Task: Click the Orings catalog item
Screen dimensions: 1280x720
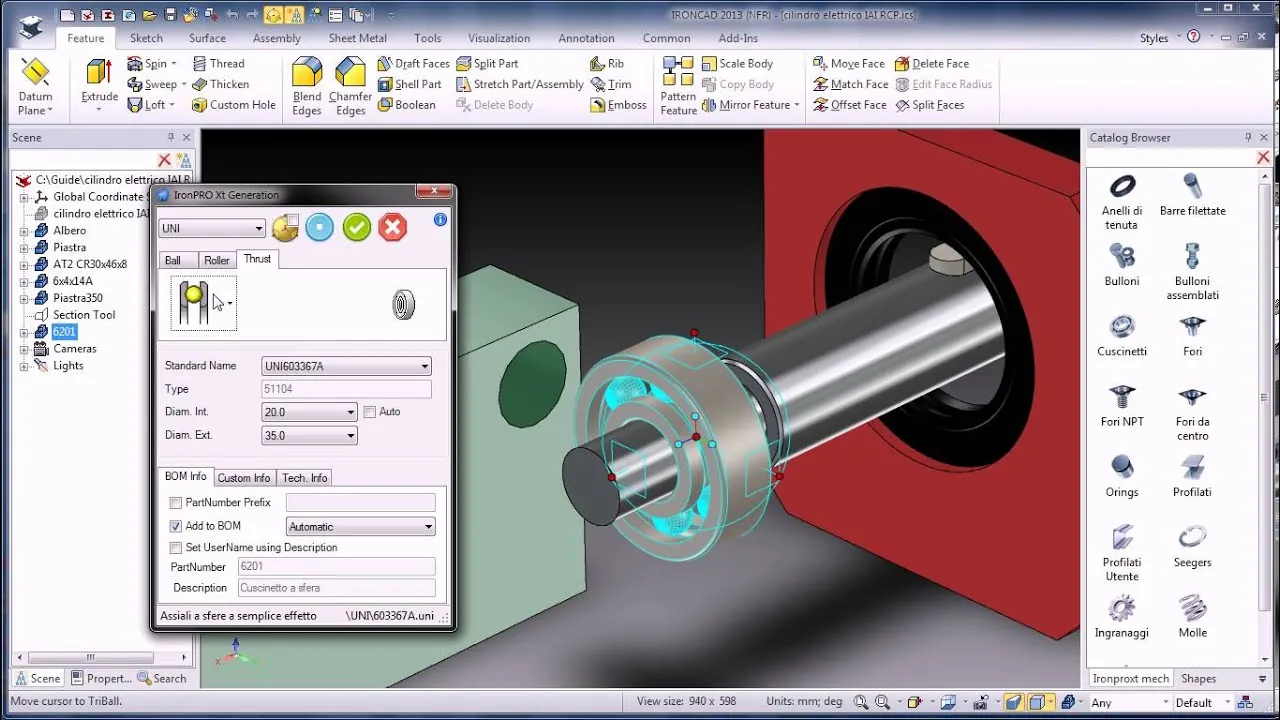Action: click(1122, 475)
